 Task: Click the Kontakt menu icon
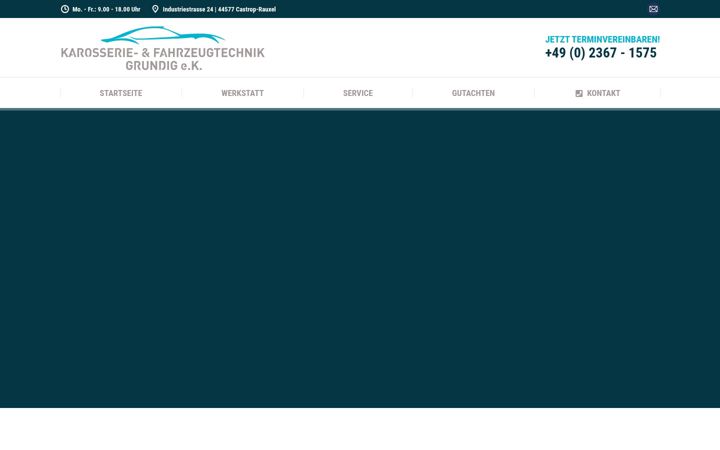coord(579,93)
